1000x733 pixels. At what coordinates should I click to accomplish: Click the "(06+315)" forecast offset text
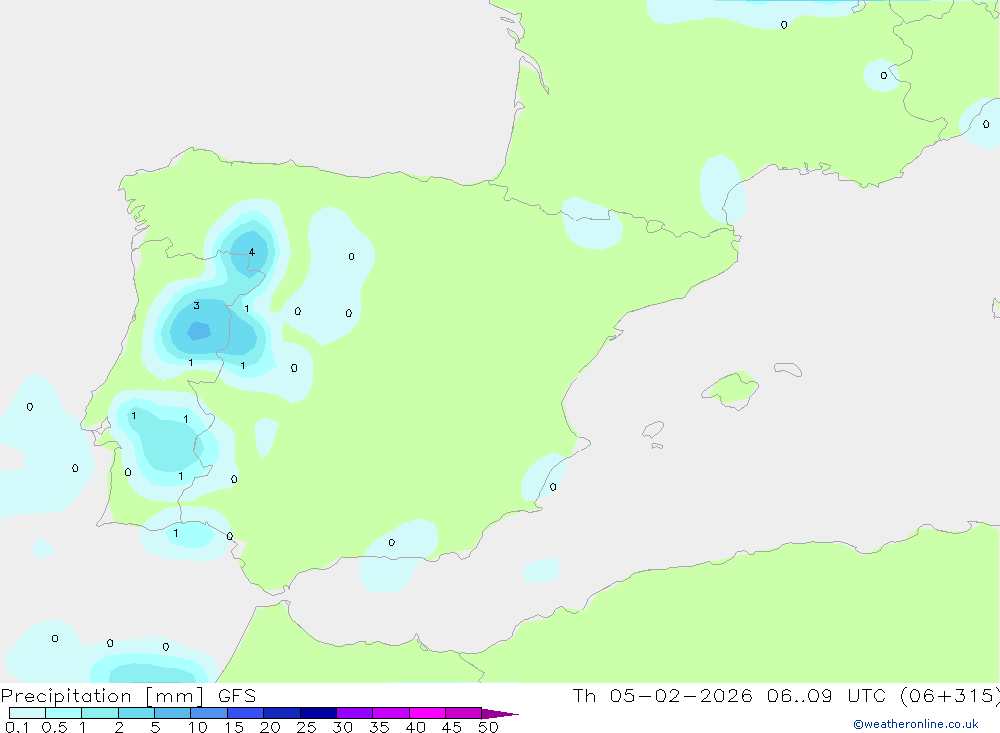tap(950, 696)
